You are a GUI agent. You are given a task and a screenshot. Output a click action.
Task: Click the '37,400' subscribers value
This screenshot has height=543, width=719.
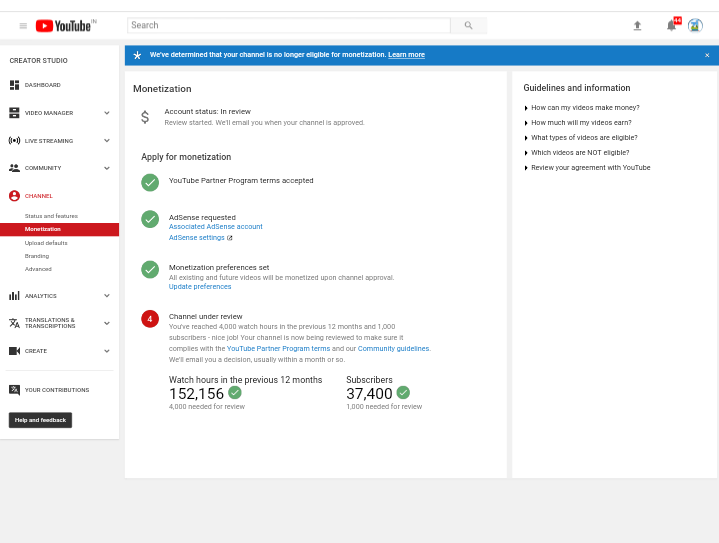click(369, 393)
